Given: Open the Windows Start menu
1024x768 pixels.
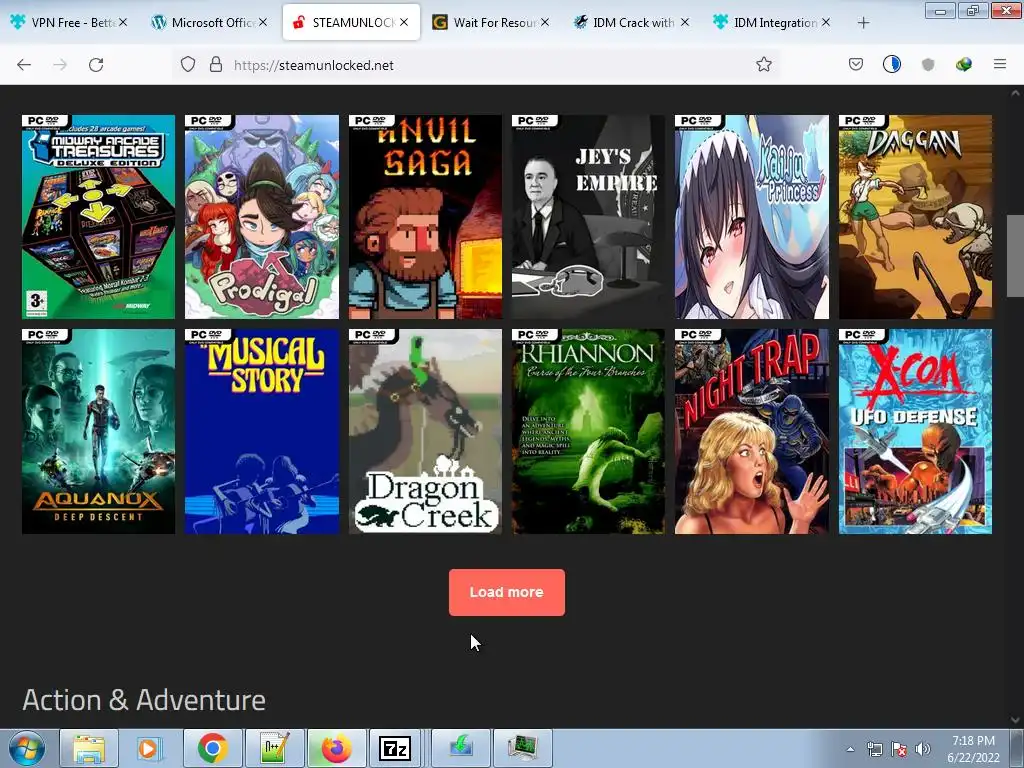Looking at the screenshot, I should (27, 748).
